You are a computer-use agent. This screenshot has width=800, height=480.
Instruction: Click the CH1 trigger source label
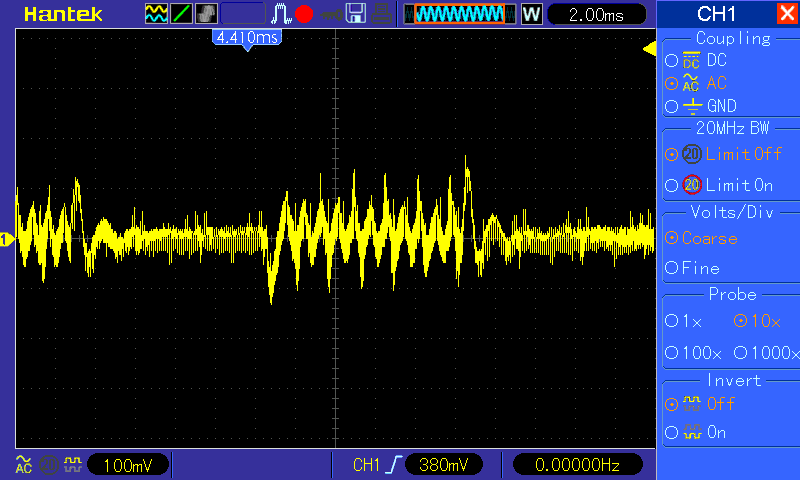[x=366, y=465]
